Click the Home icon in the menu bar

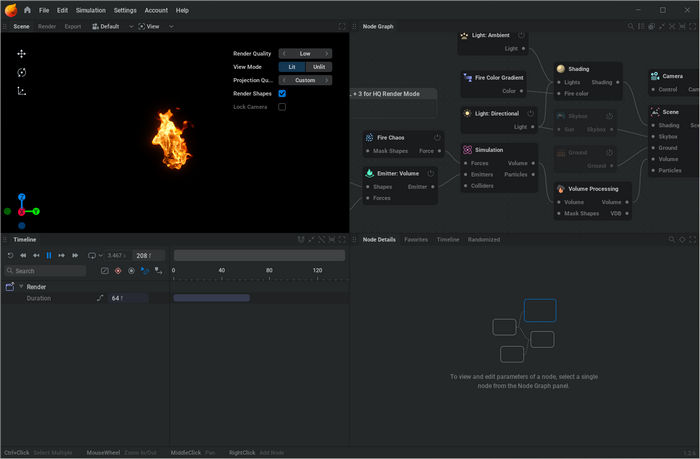[x=27, y=10]
